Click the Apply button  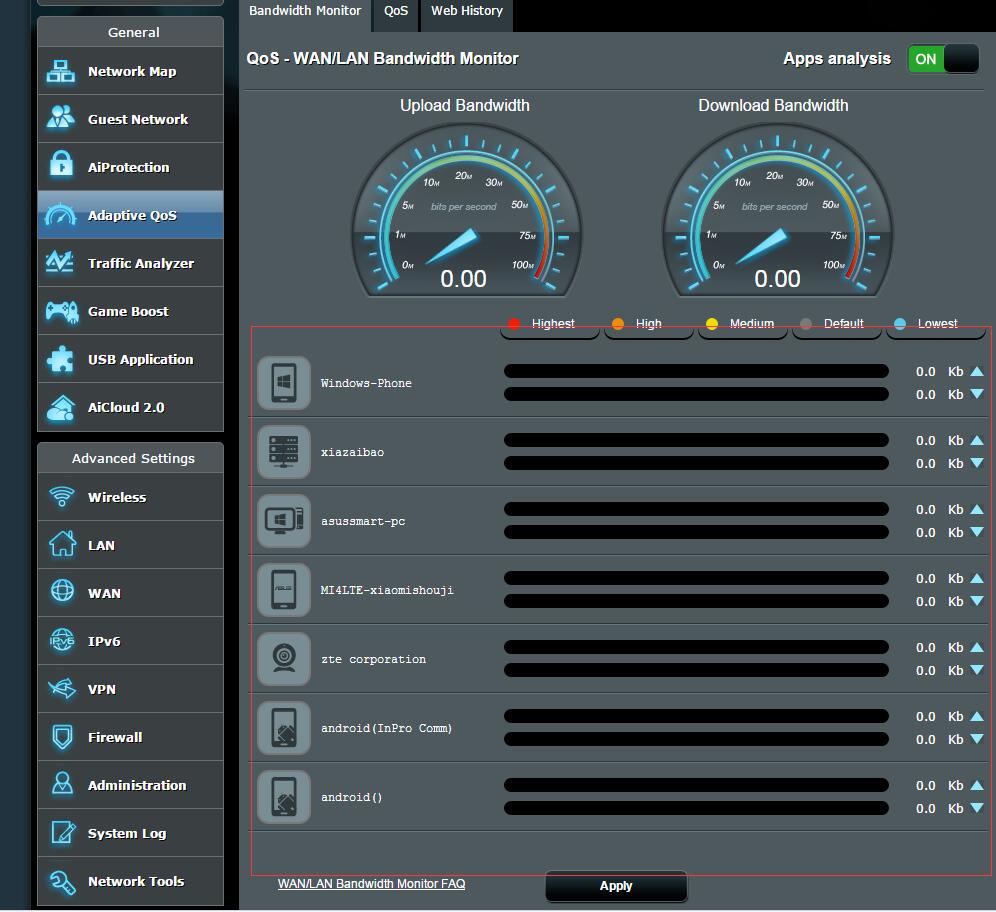[616, 886]
